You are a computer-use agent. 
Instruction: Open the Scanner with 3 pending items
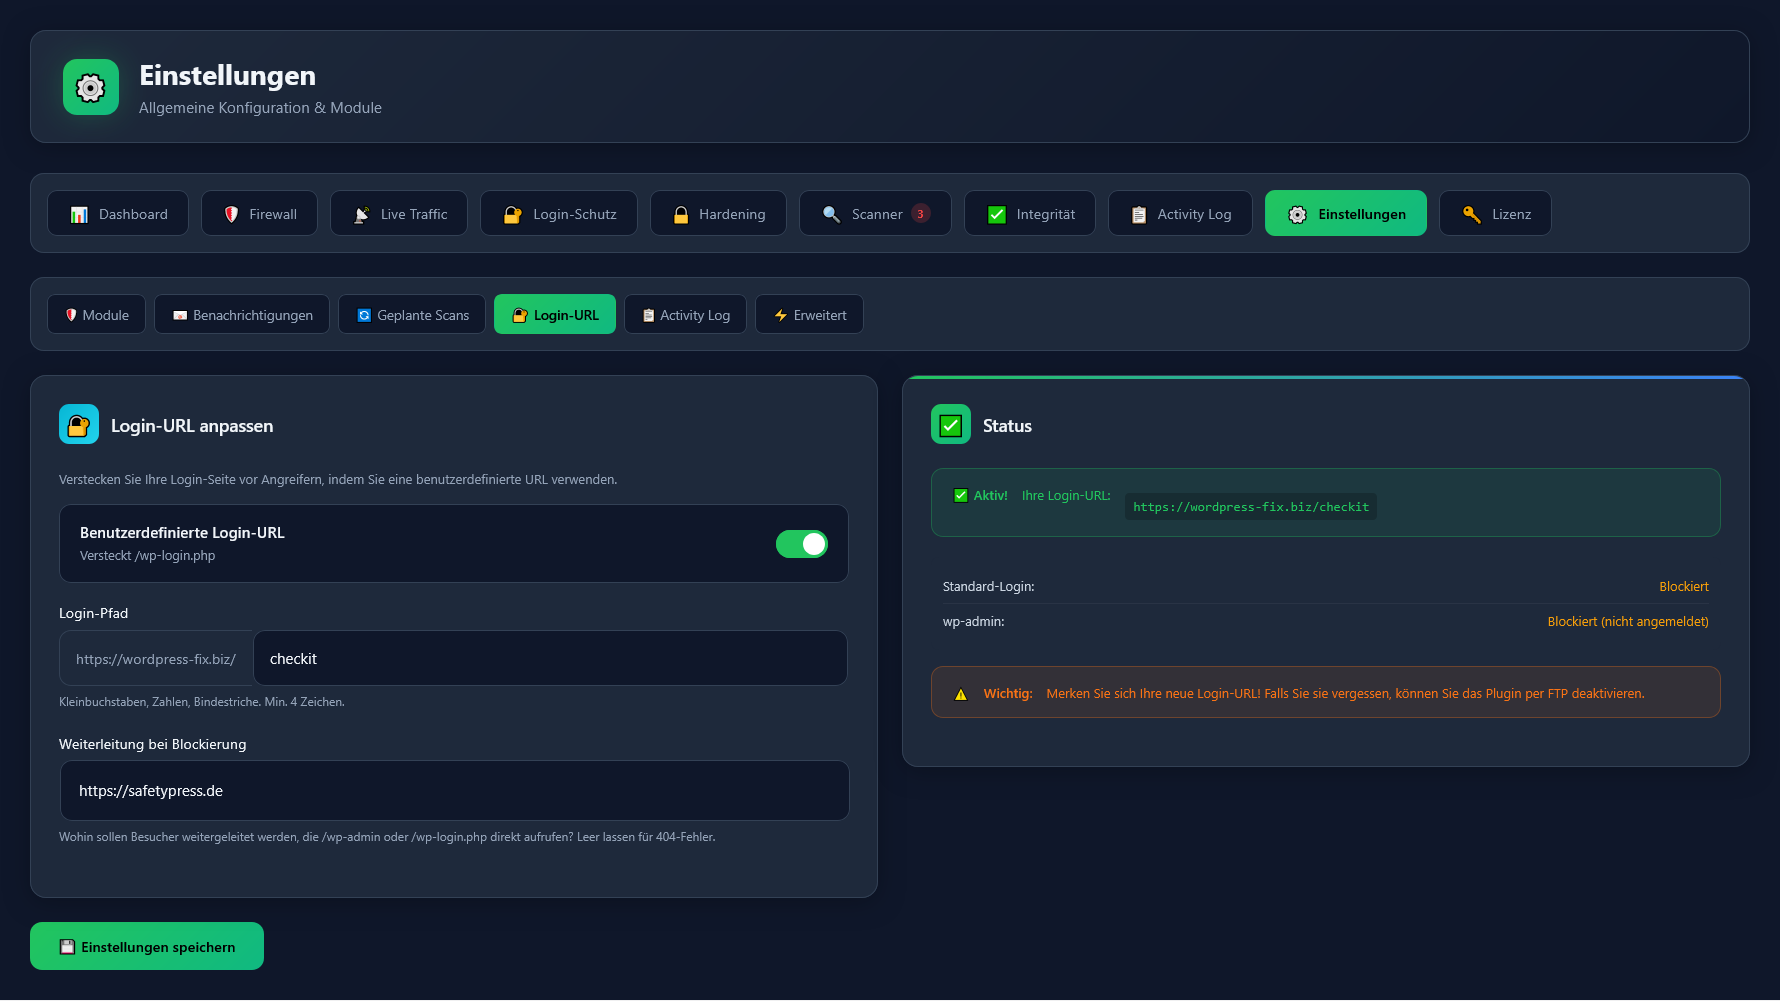tap(875, 213)
